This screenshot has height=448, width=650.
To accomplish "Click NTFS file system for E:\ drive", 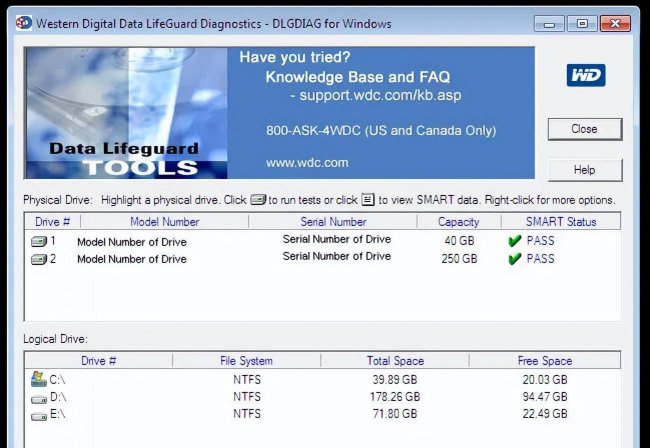I will pyautogui.click(x=247, y=414).
